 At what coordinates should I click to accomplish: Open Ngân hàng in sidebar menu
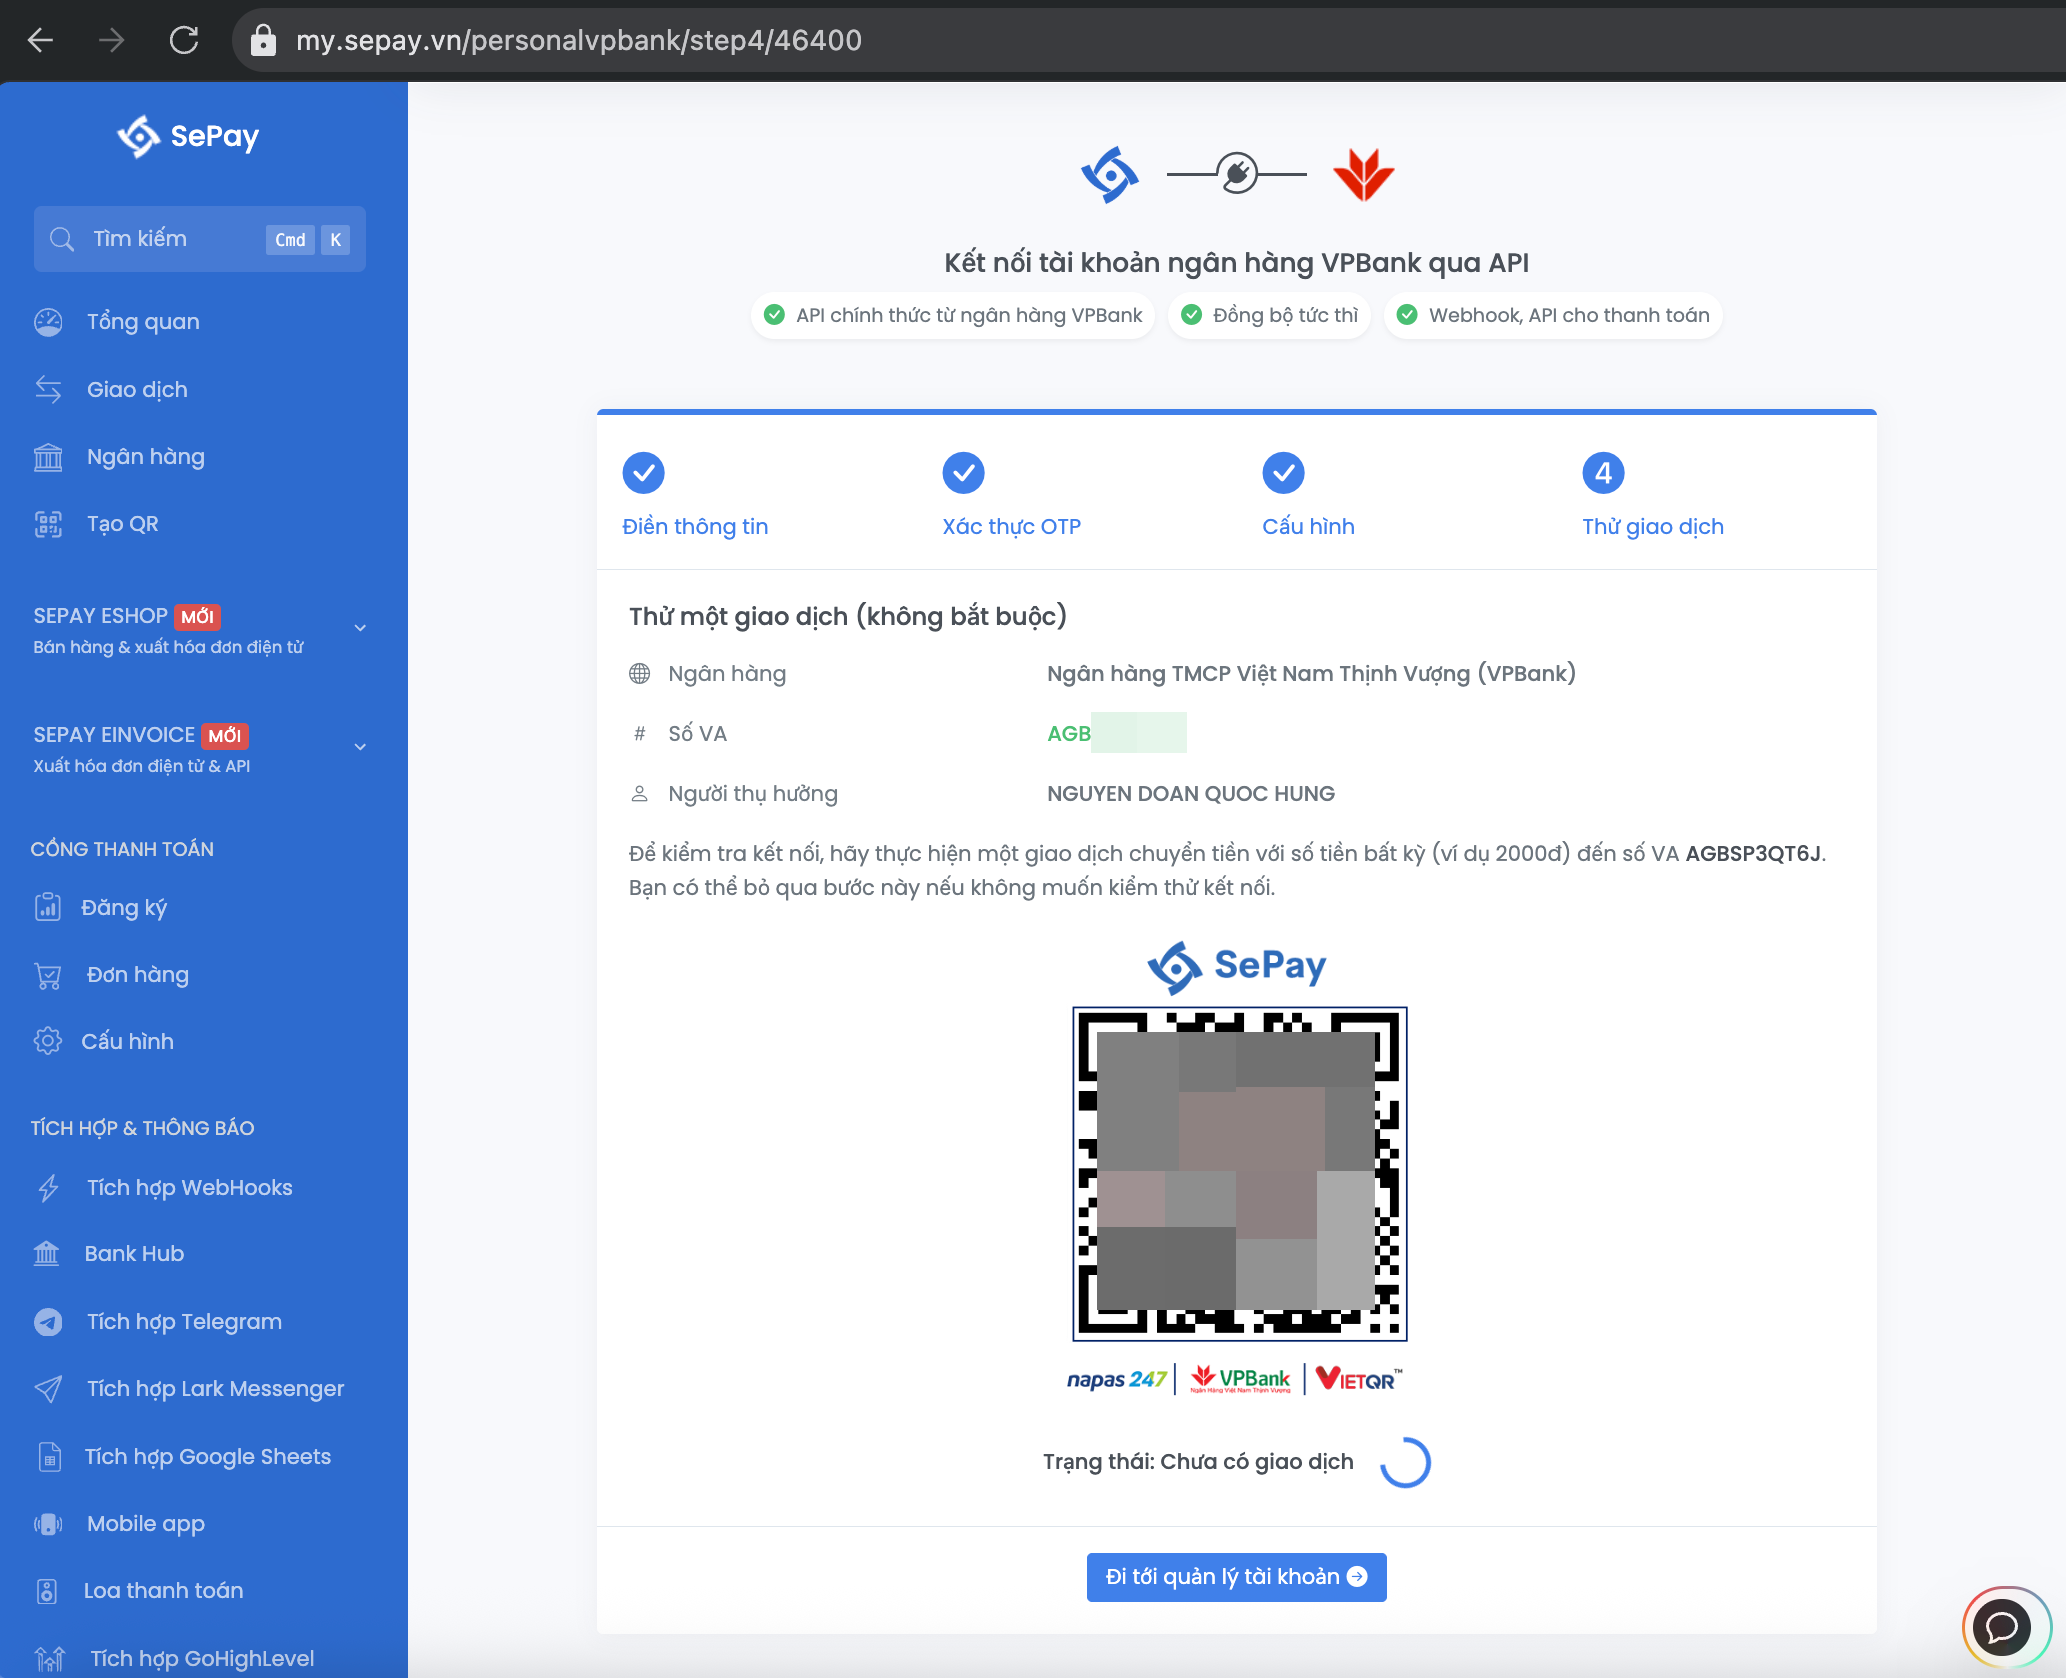pyautogui.click(x=145, y=457)
